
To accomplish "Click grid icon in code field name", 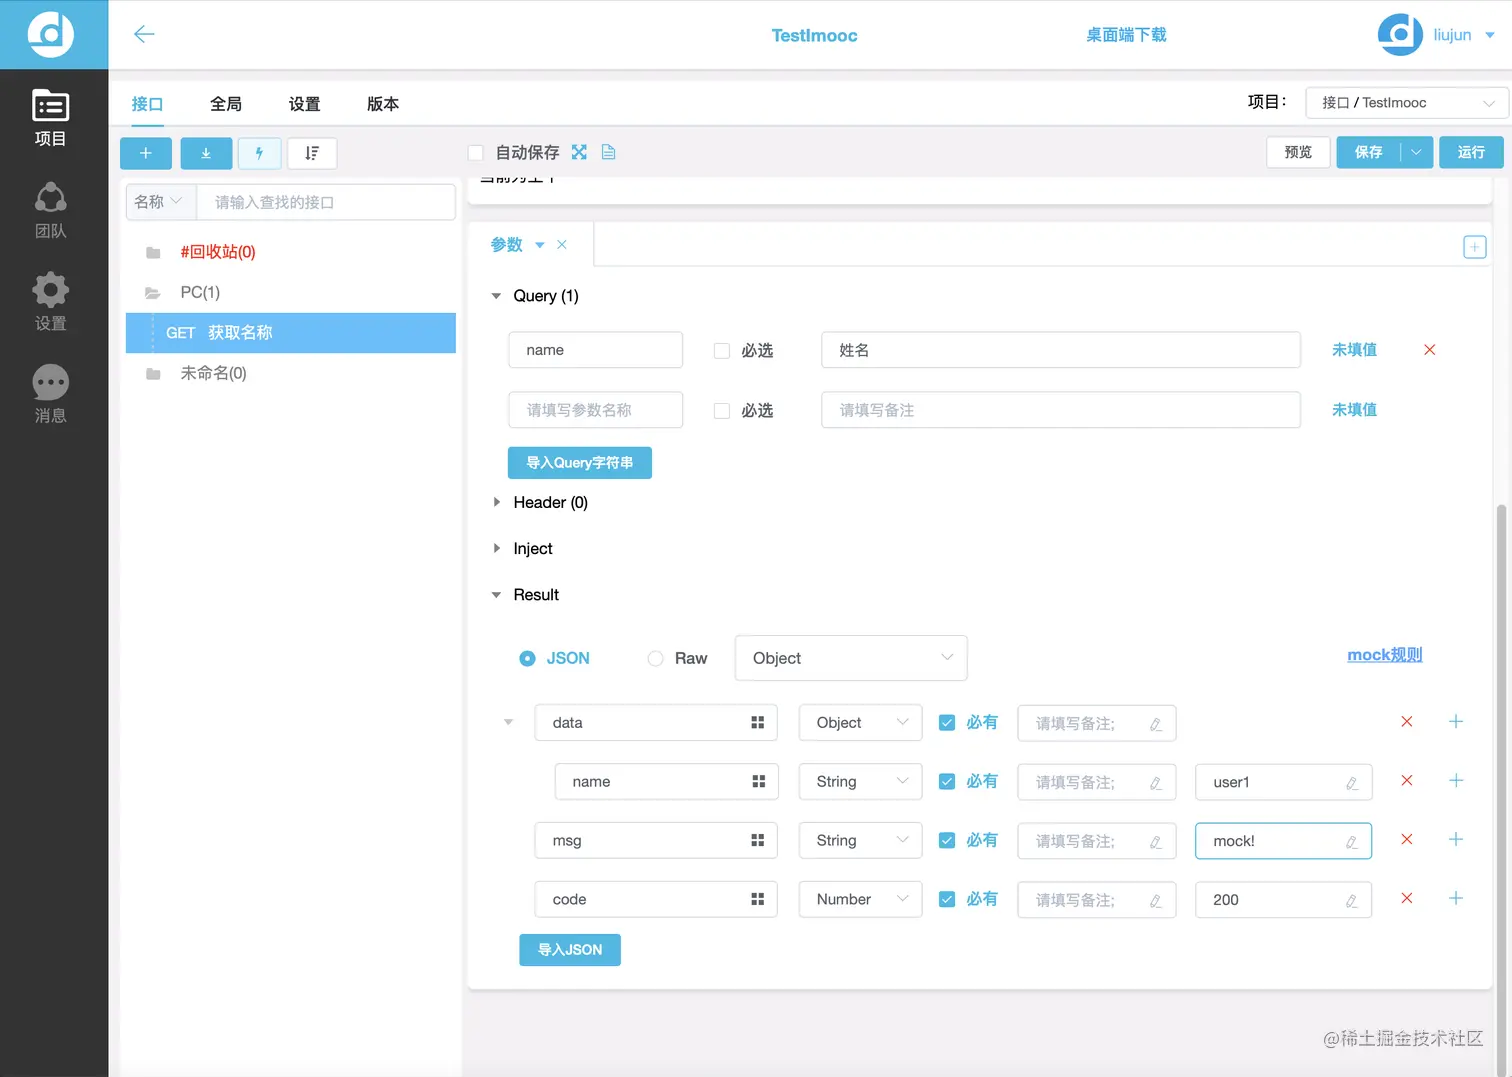I will tap(757, 900).
